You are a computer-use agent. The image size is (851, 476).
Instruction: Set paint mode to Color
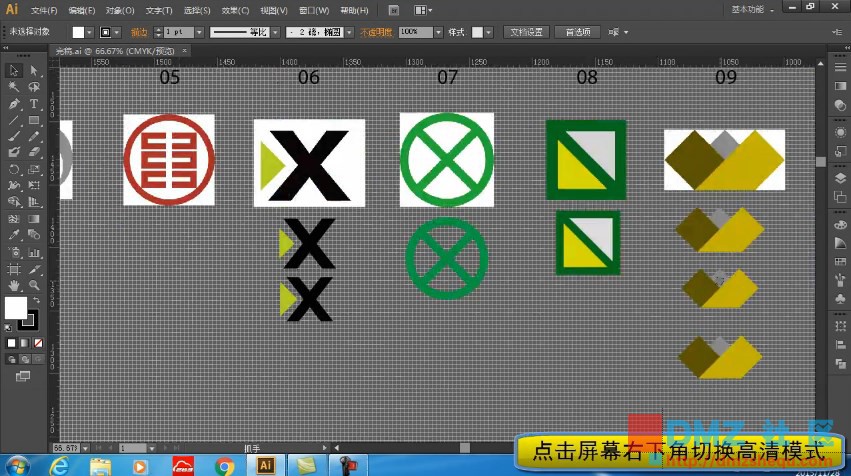tap(11, 343)
